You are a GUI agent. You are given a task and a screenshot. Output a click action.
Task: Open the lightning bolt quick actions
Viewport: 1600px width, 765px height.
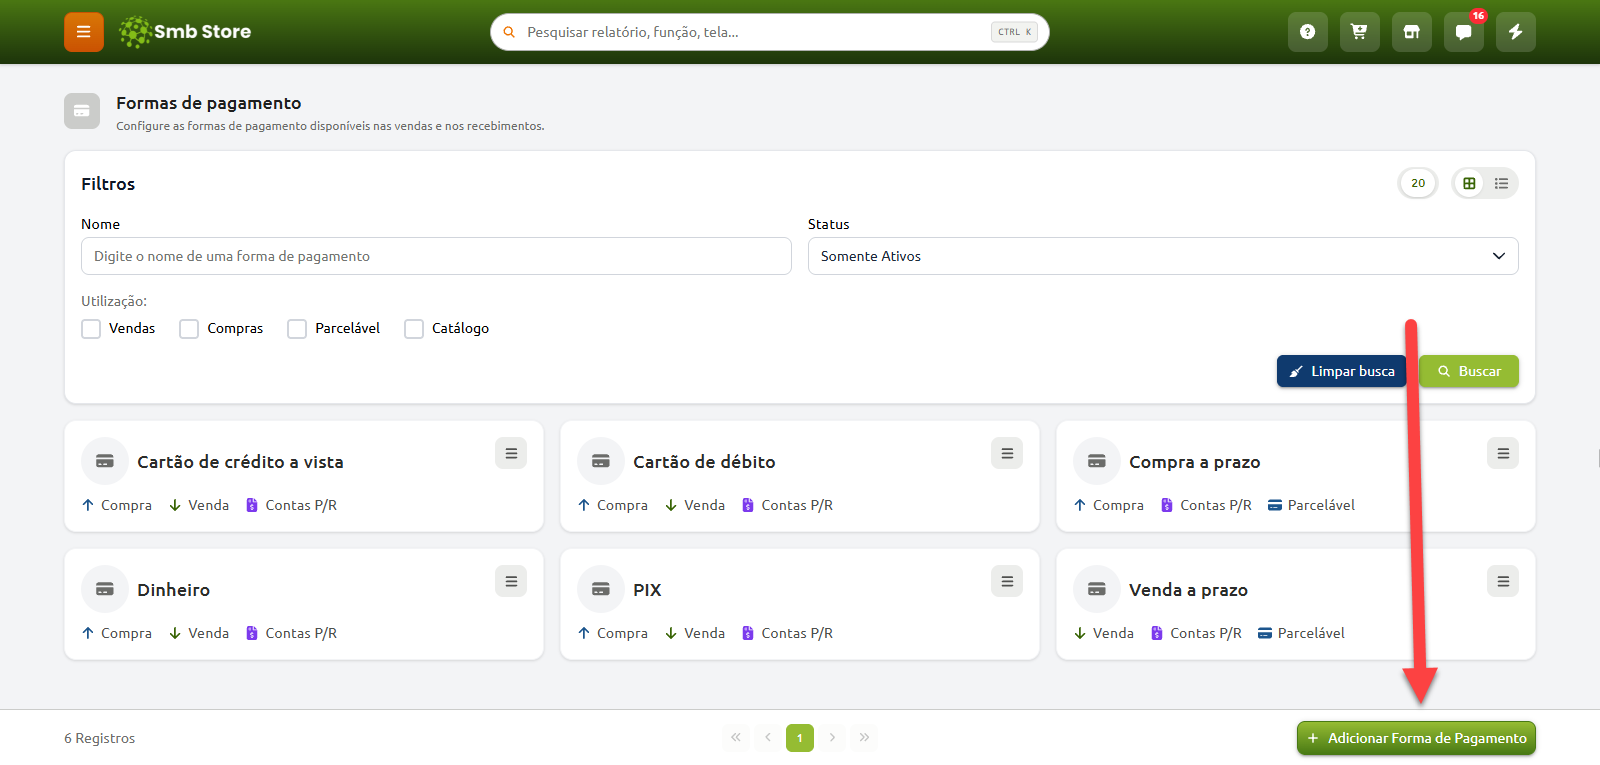click(1515, 32)
